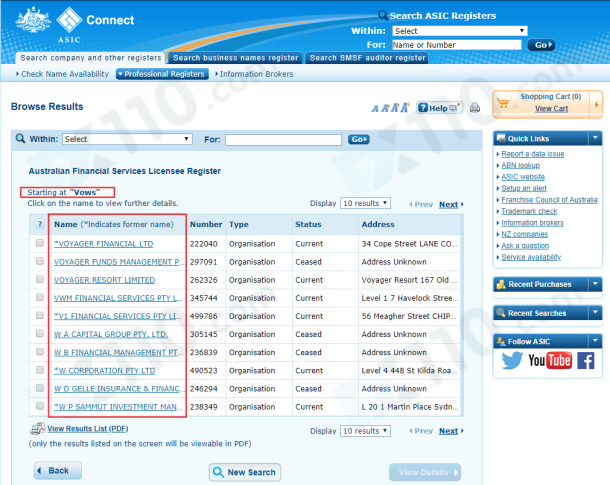
Task: Open Trademark check link
Action: click(529, 211)
